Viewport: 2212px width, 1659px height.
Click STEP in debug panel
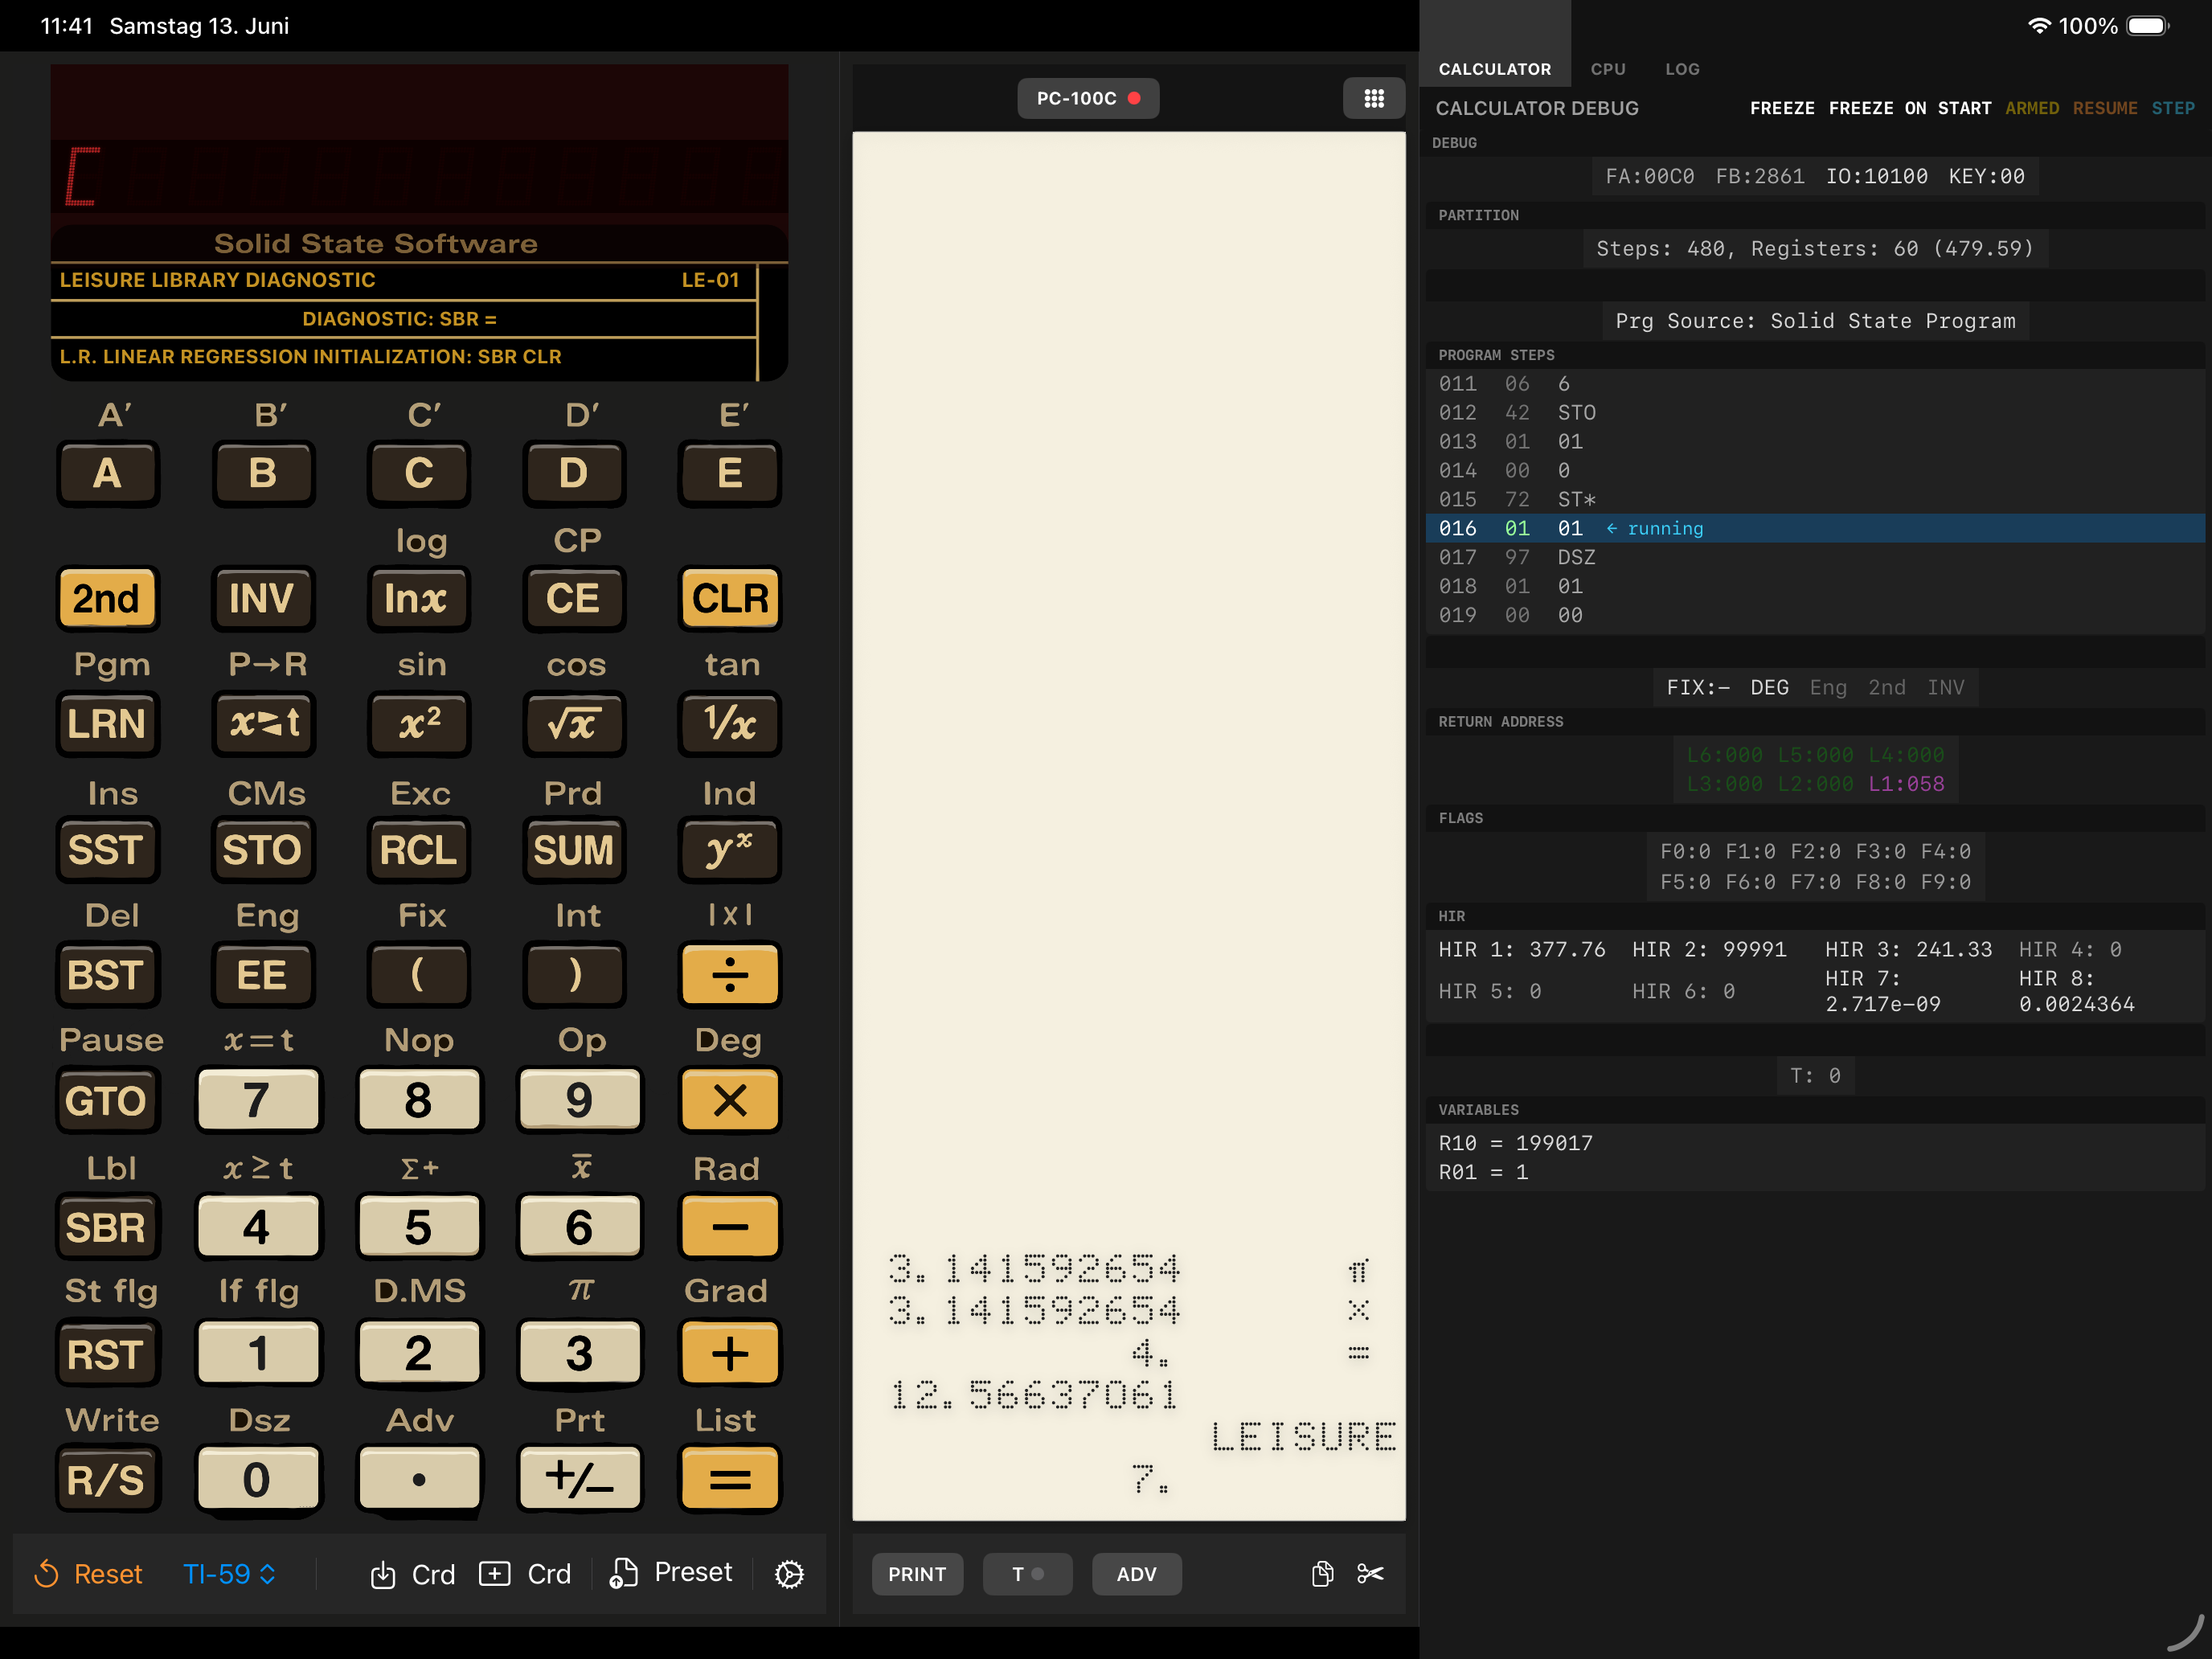(2173, 108)
